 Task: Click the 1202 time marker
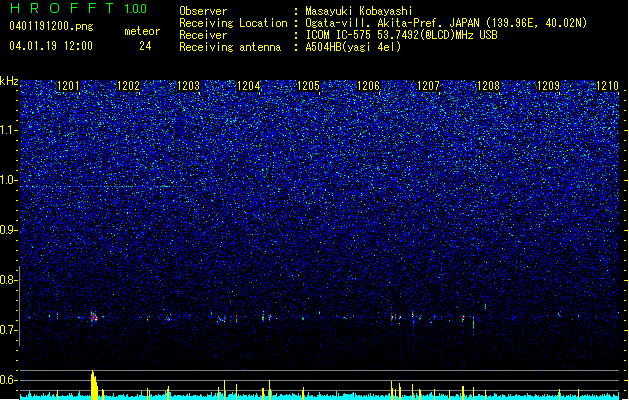[x=128, y=86]
